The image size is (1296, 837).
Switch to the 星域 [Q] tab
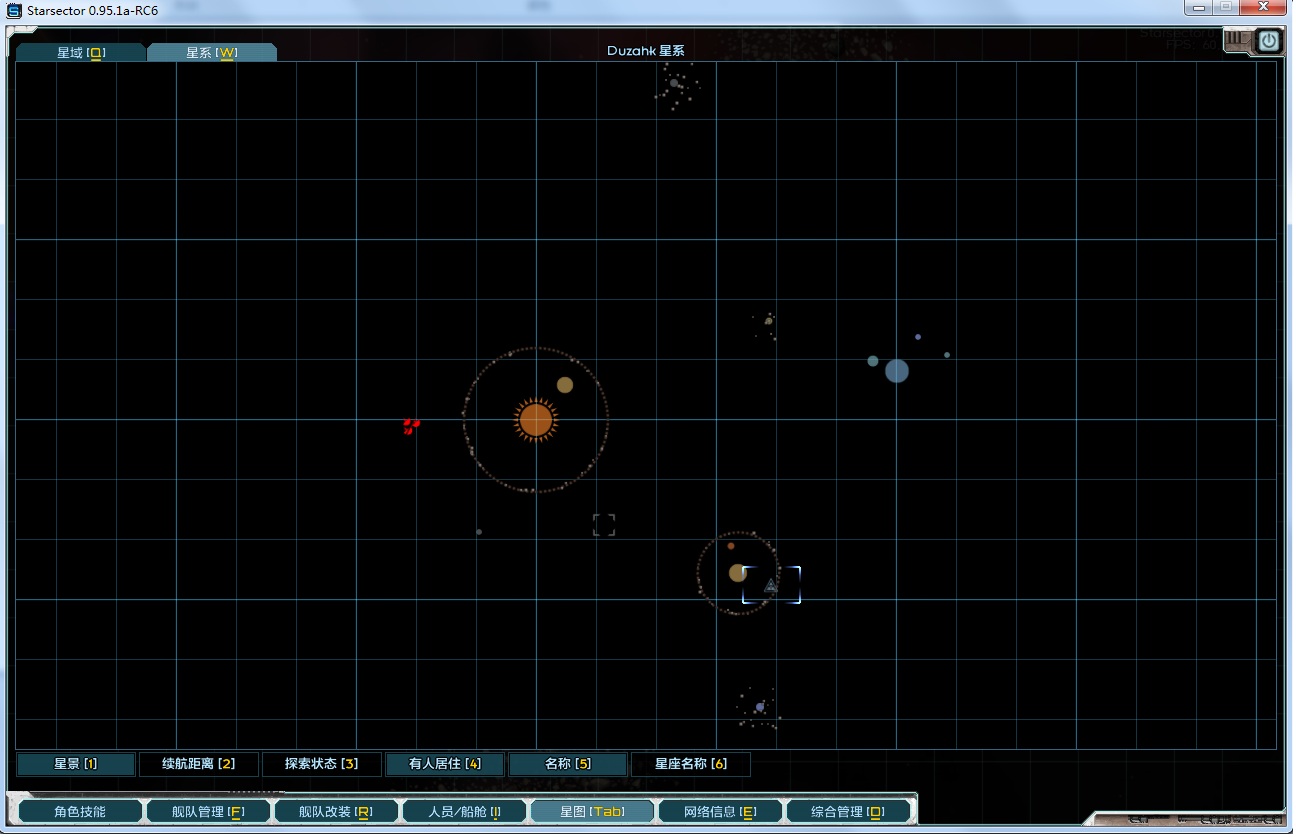pyautogui.click(x=81, y=53)
